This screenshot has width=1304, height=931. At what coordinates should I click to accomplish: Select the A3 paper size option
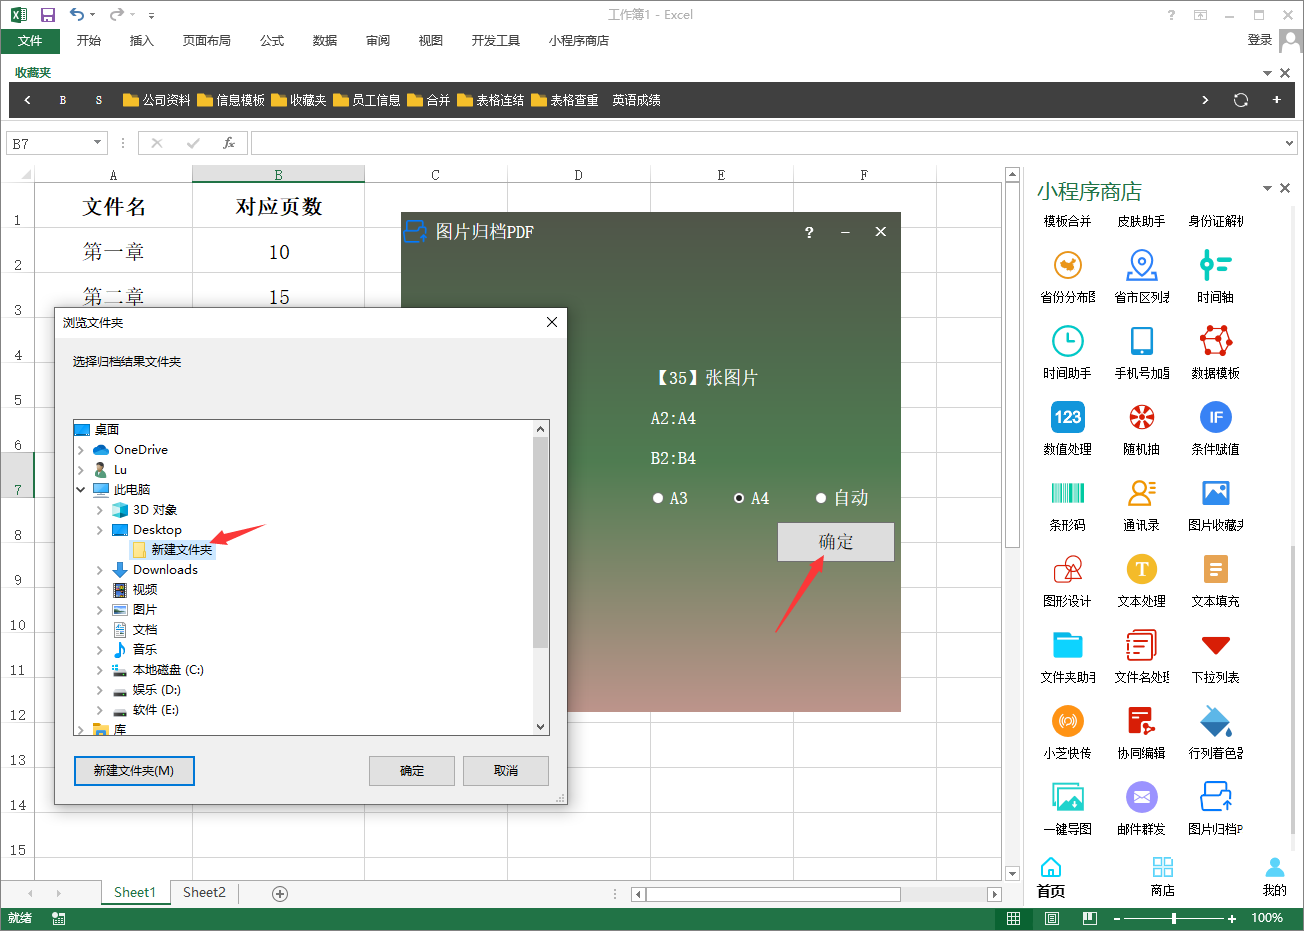point(670,498)
